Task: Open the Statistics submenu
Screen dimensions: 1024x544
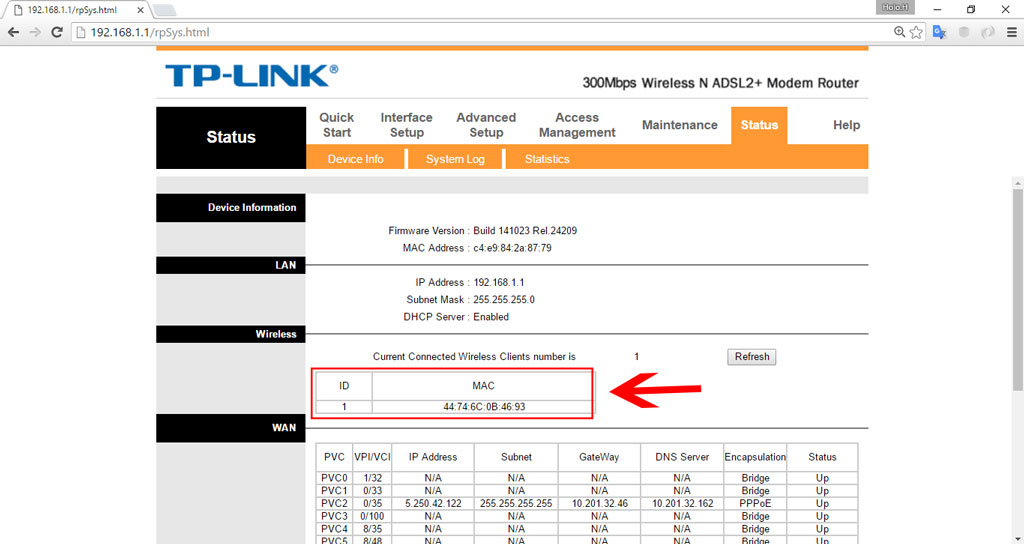Action: pyautogui.click(x=547, y=159)
